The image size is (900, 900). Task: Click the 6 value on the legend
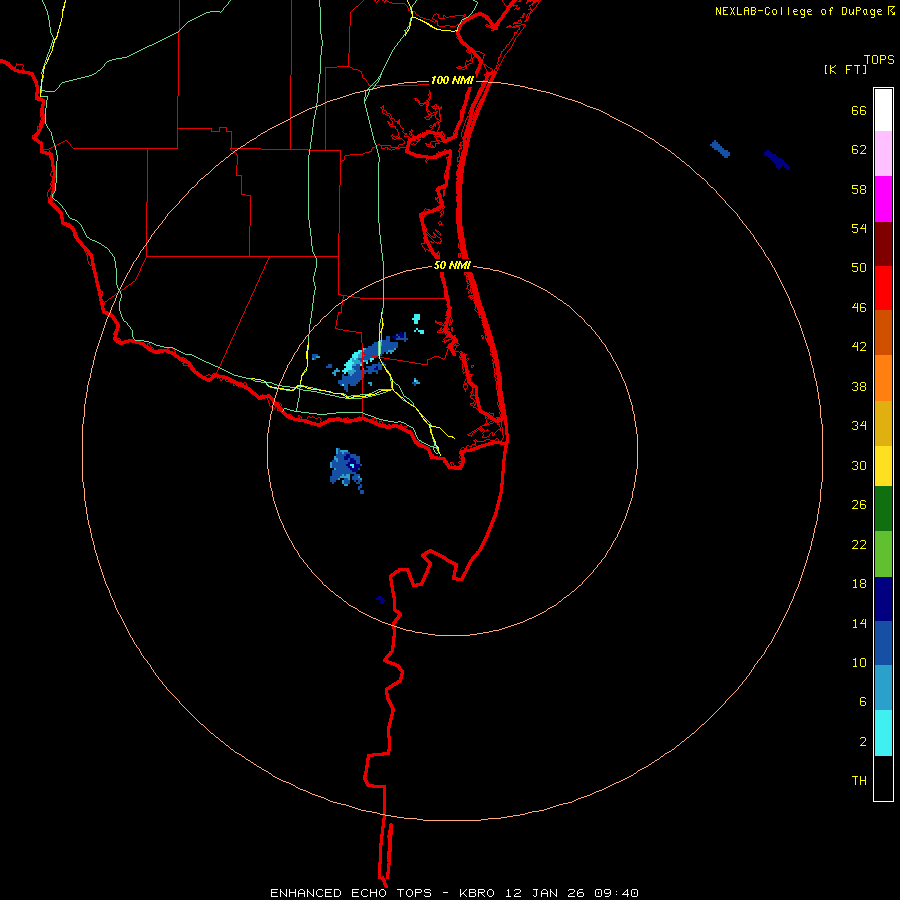pos(862,701)
